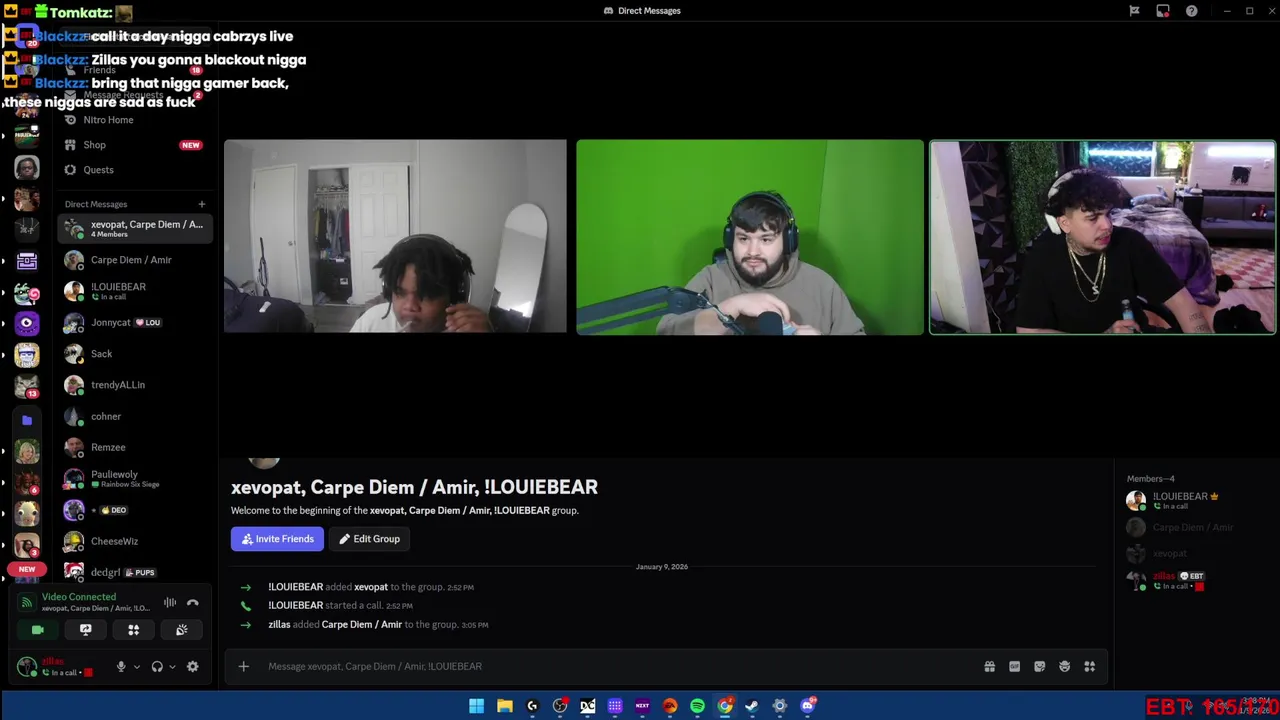Open User Settings gear icon
Screen dimensions: 1280x720
tap(193, 667)
